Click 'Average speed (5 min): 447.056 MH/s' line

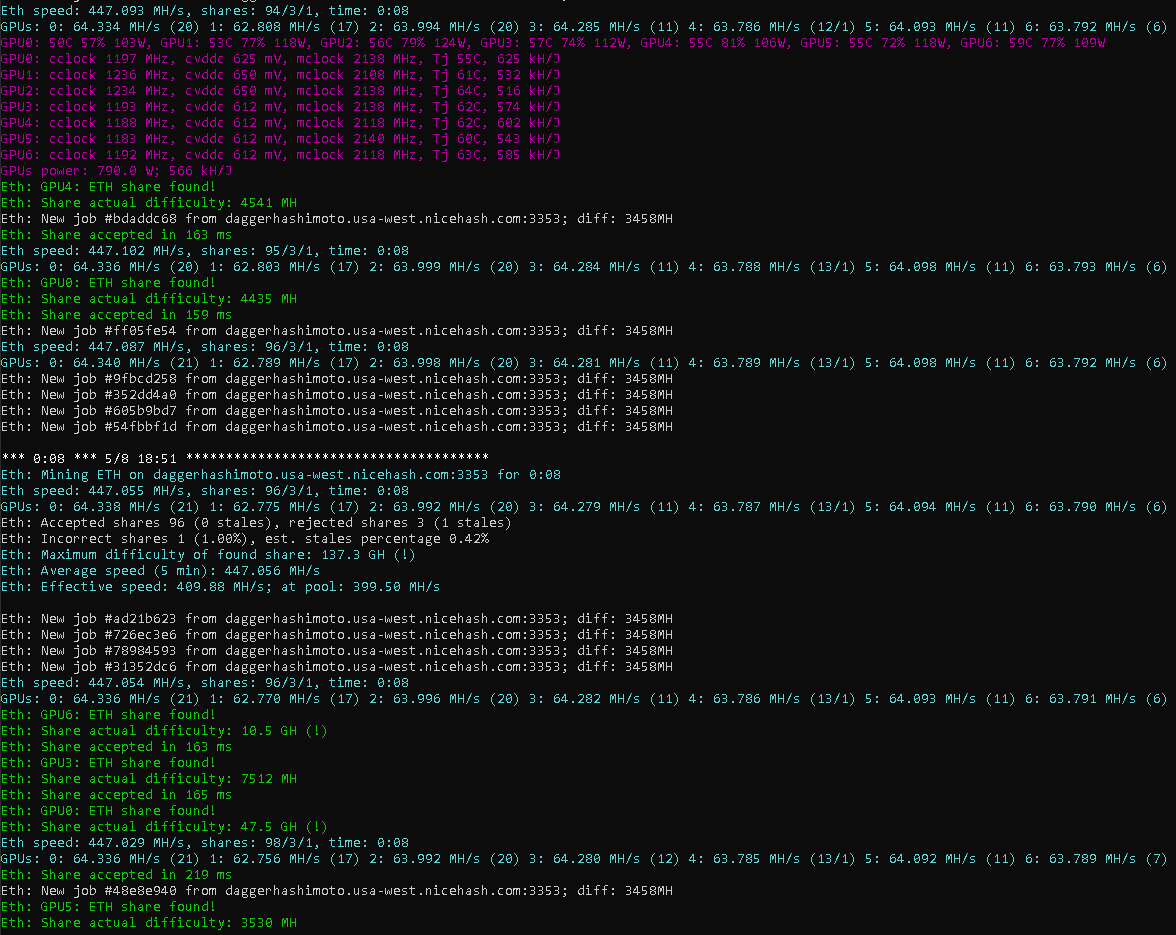coord(160,571)
